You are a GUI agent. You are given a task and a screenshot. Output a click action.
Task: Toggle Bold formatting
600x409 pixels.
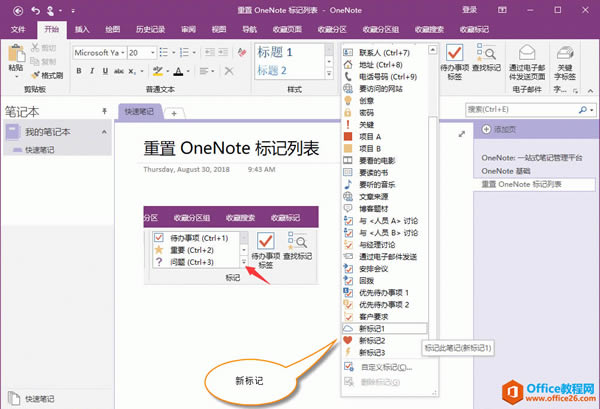(x=79, y=71)
